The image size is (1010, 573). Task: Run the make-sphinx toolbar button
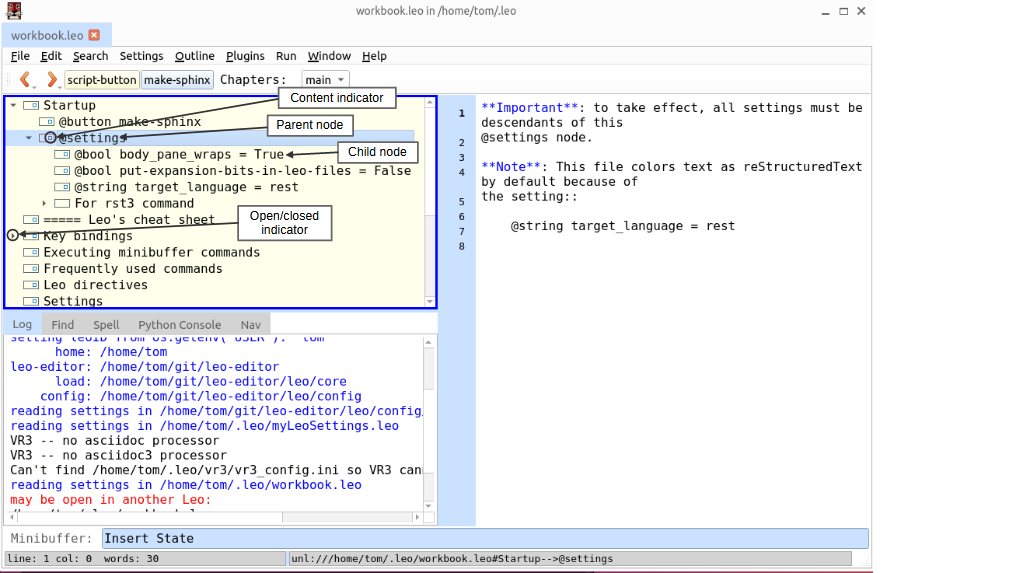click(x=177, y=80)
